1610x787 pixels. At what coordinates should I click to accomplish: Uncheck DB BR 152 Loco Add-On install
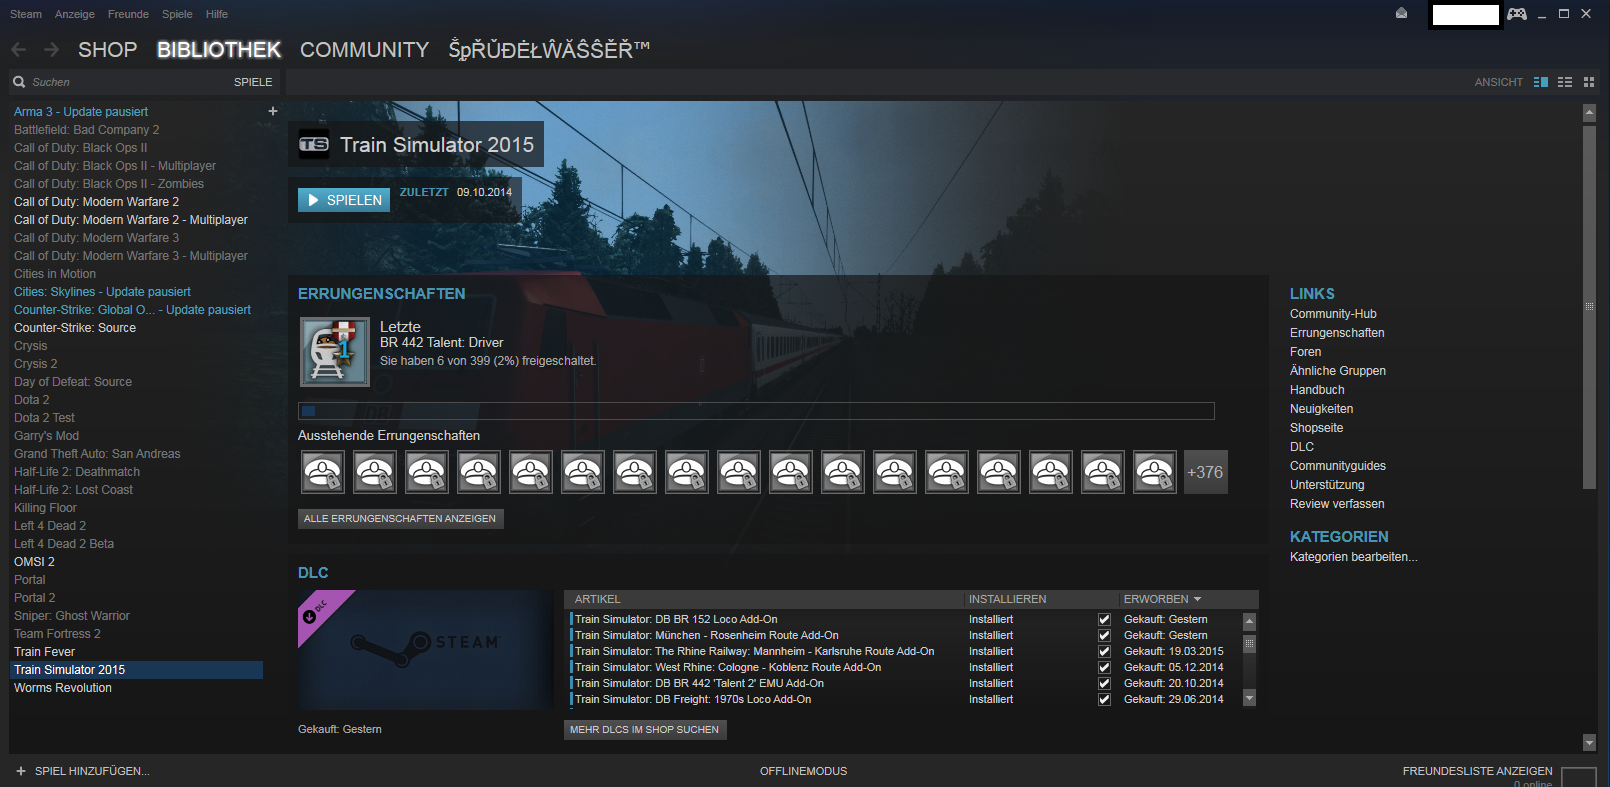click(x=1104, y=620)
